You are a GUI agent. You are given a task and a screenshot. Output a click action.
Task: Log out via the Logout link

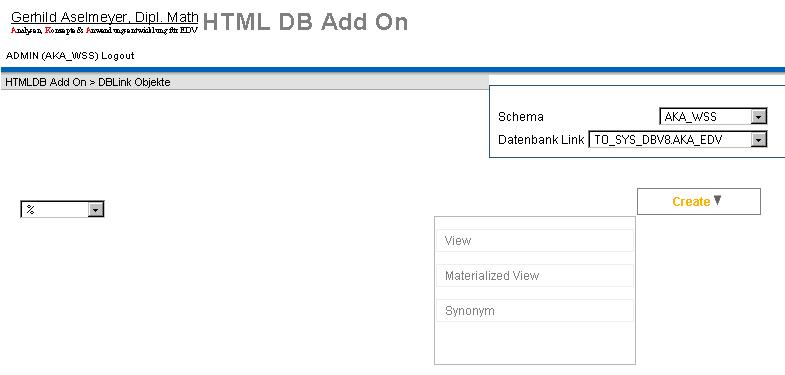click(118, 56)
